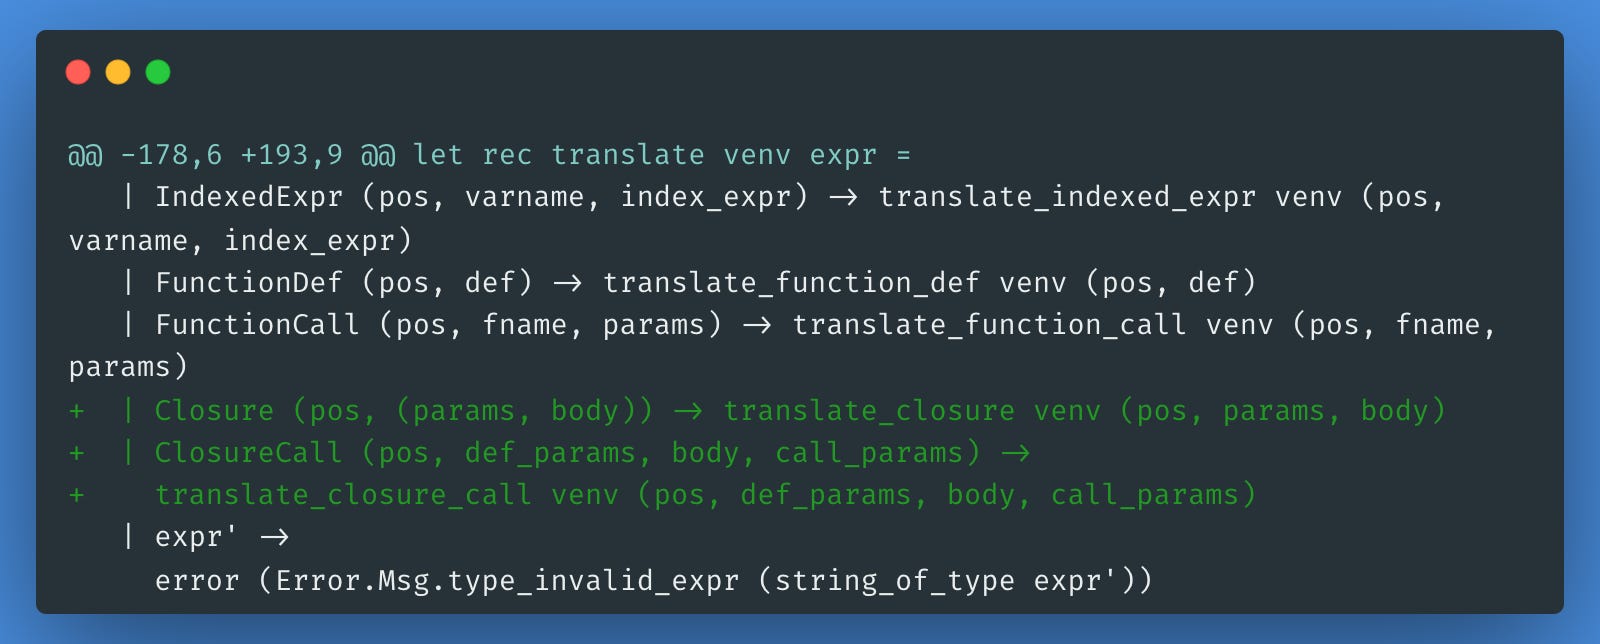Click the diff hunk header -178,6 +193,9
The width and height of the screenshot is (1600, 644).
231,155
